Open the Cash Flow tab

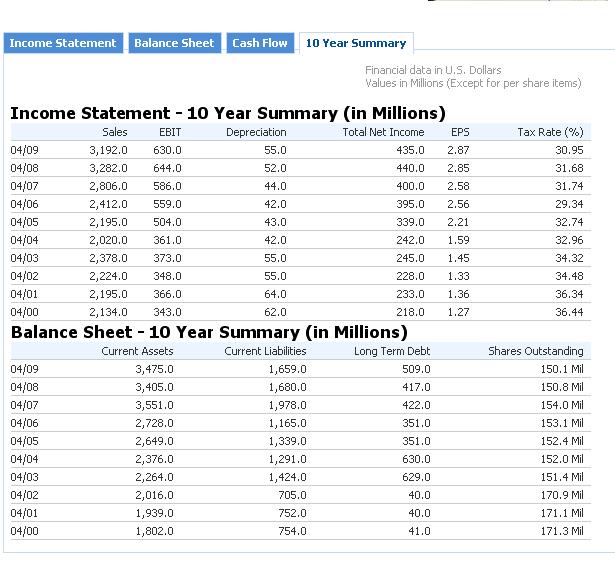260,43
